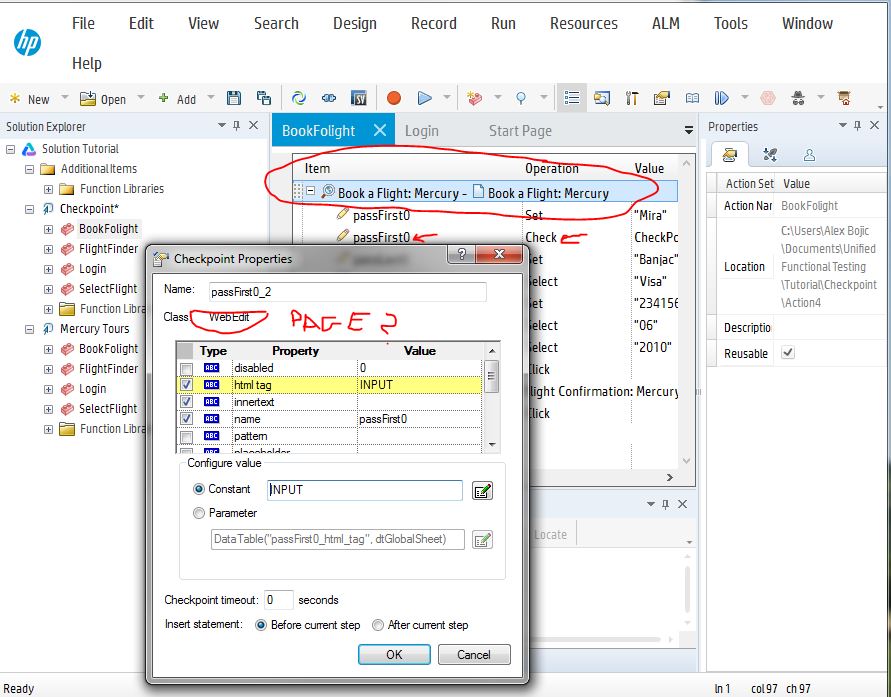Open the Resources menu
Screen dimensions: 891x697
tap(584, 23)
